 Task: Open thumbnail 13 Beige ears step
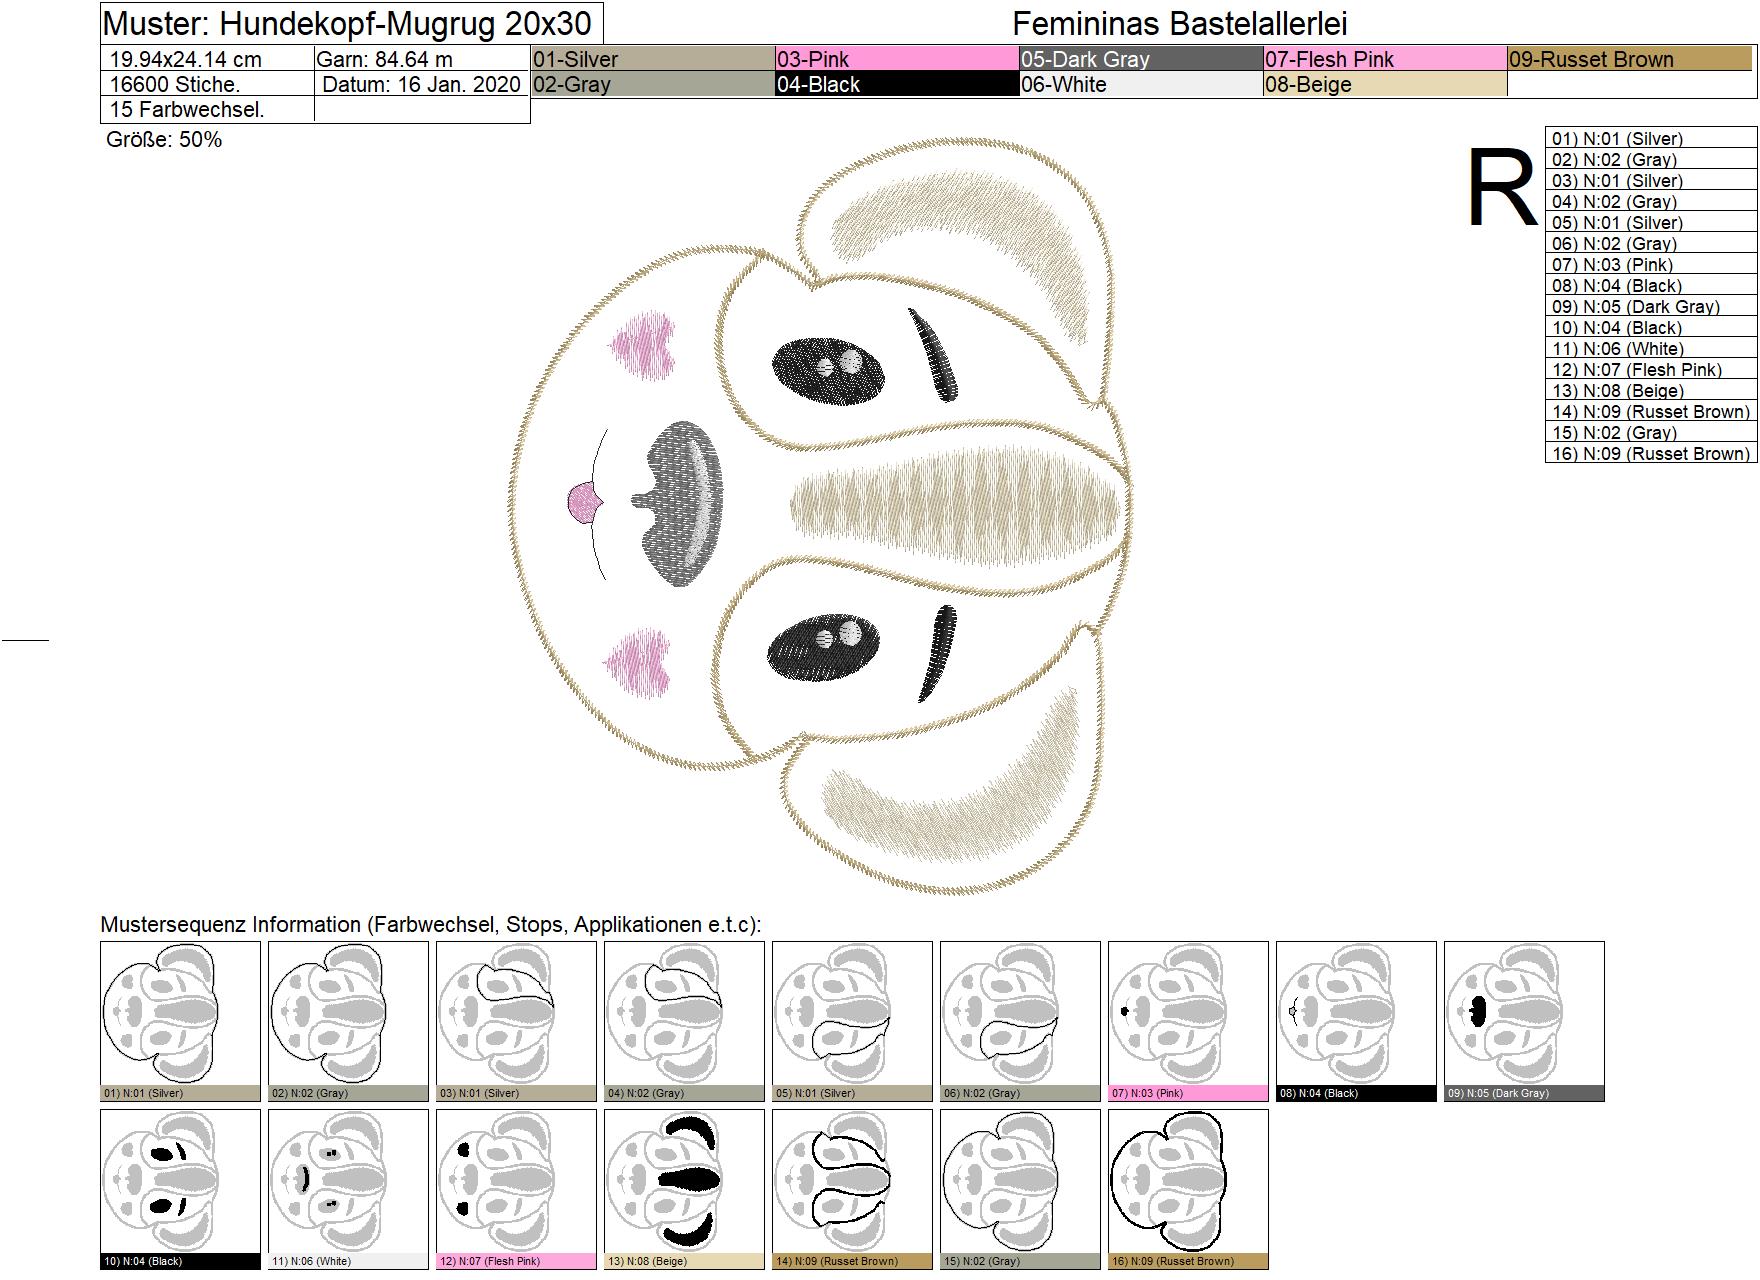click(x=684, y=1189)
